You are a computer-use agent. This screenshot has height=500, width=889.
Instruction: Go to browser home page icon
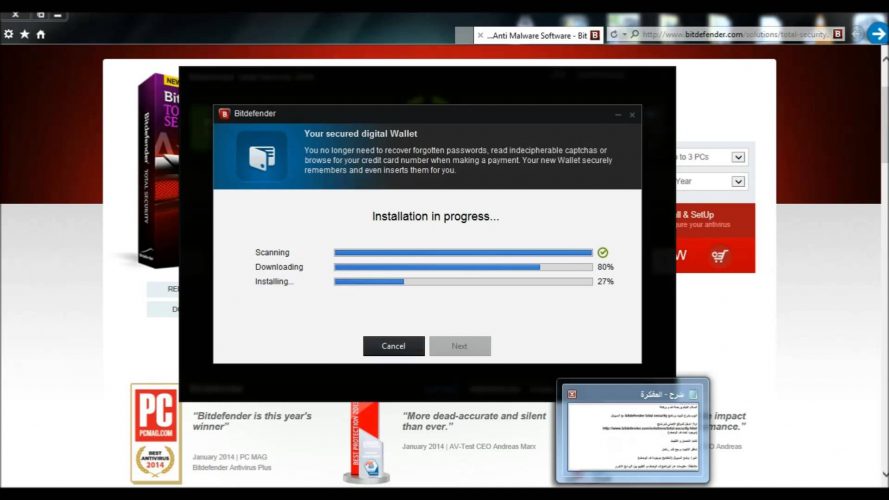pos(41,34)
